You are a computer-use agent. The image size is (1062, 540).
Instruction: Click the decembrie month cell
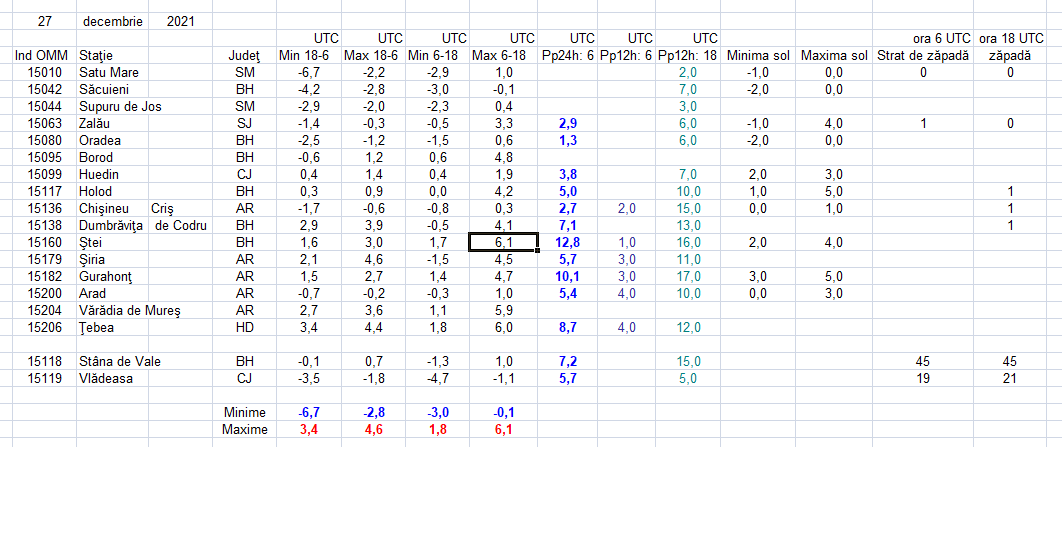(x=112, y=21)
